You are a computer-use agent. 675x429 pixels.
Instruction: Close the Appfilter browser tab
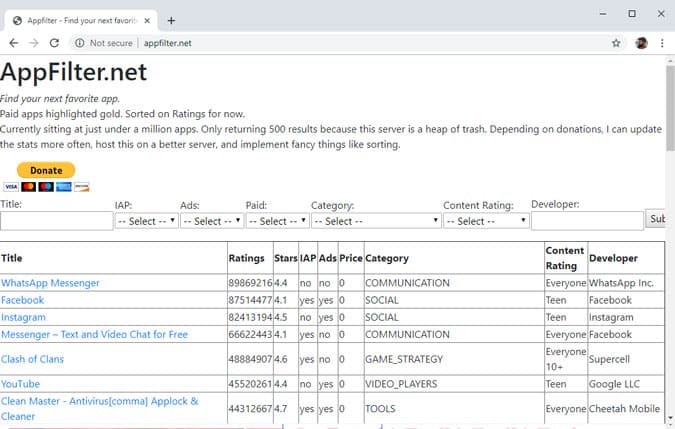pos(148,20)
